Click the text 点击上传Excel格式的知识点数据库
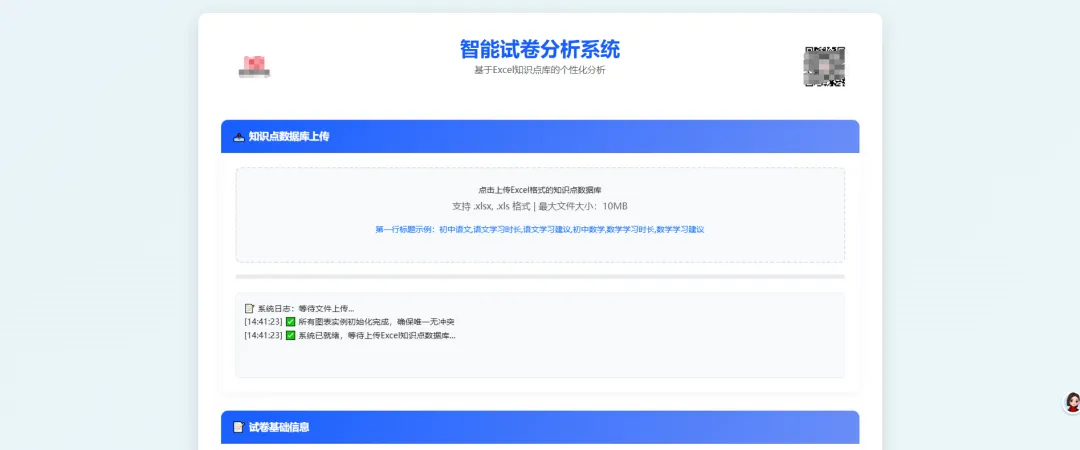The width and height of the screenshot is (1080, 450). [x=540, y=190]
